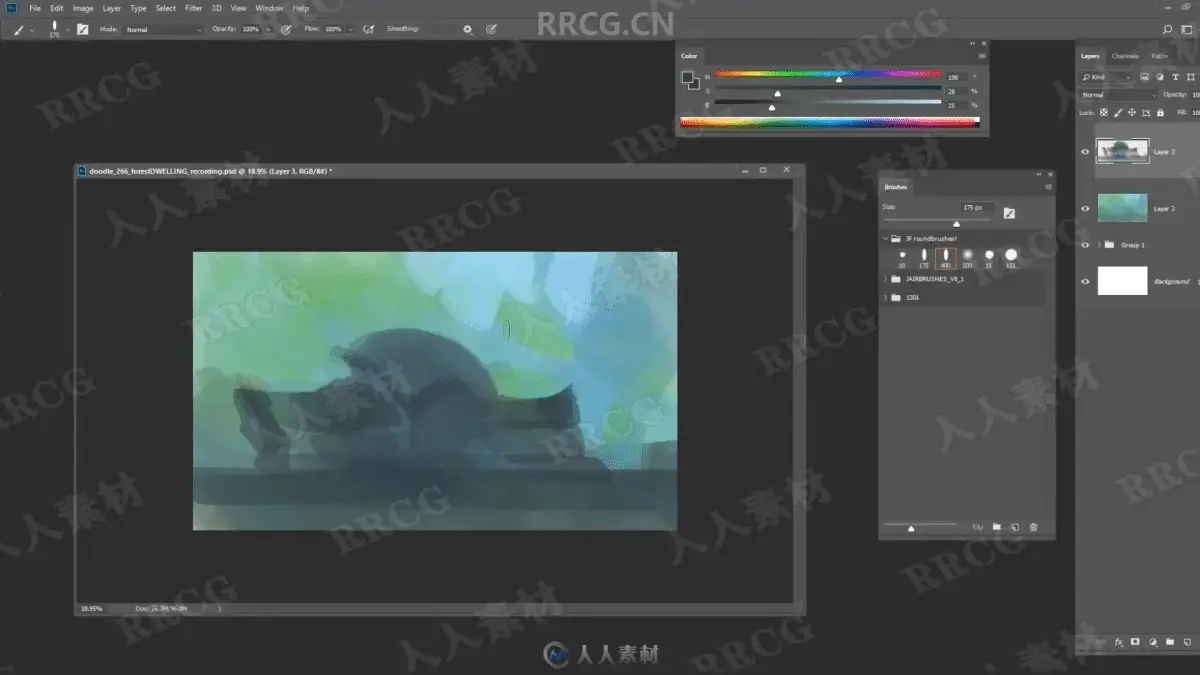Filter layers by pixel layers icon
This screenshot has width=1200, height=675.
coord(1146,77)
